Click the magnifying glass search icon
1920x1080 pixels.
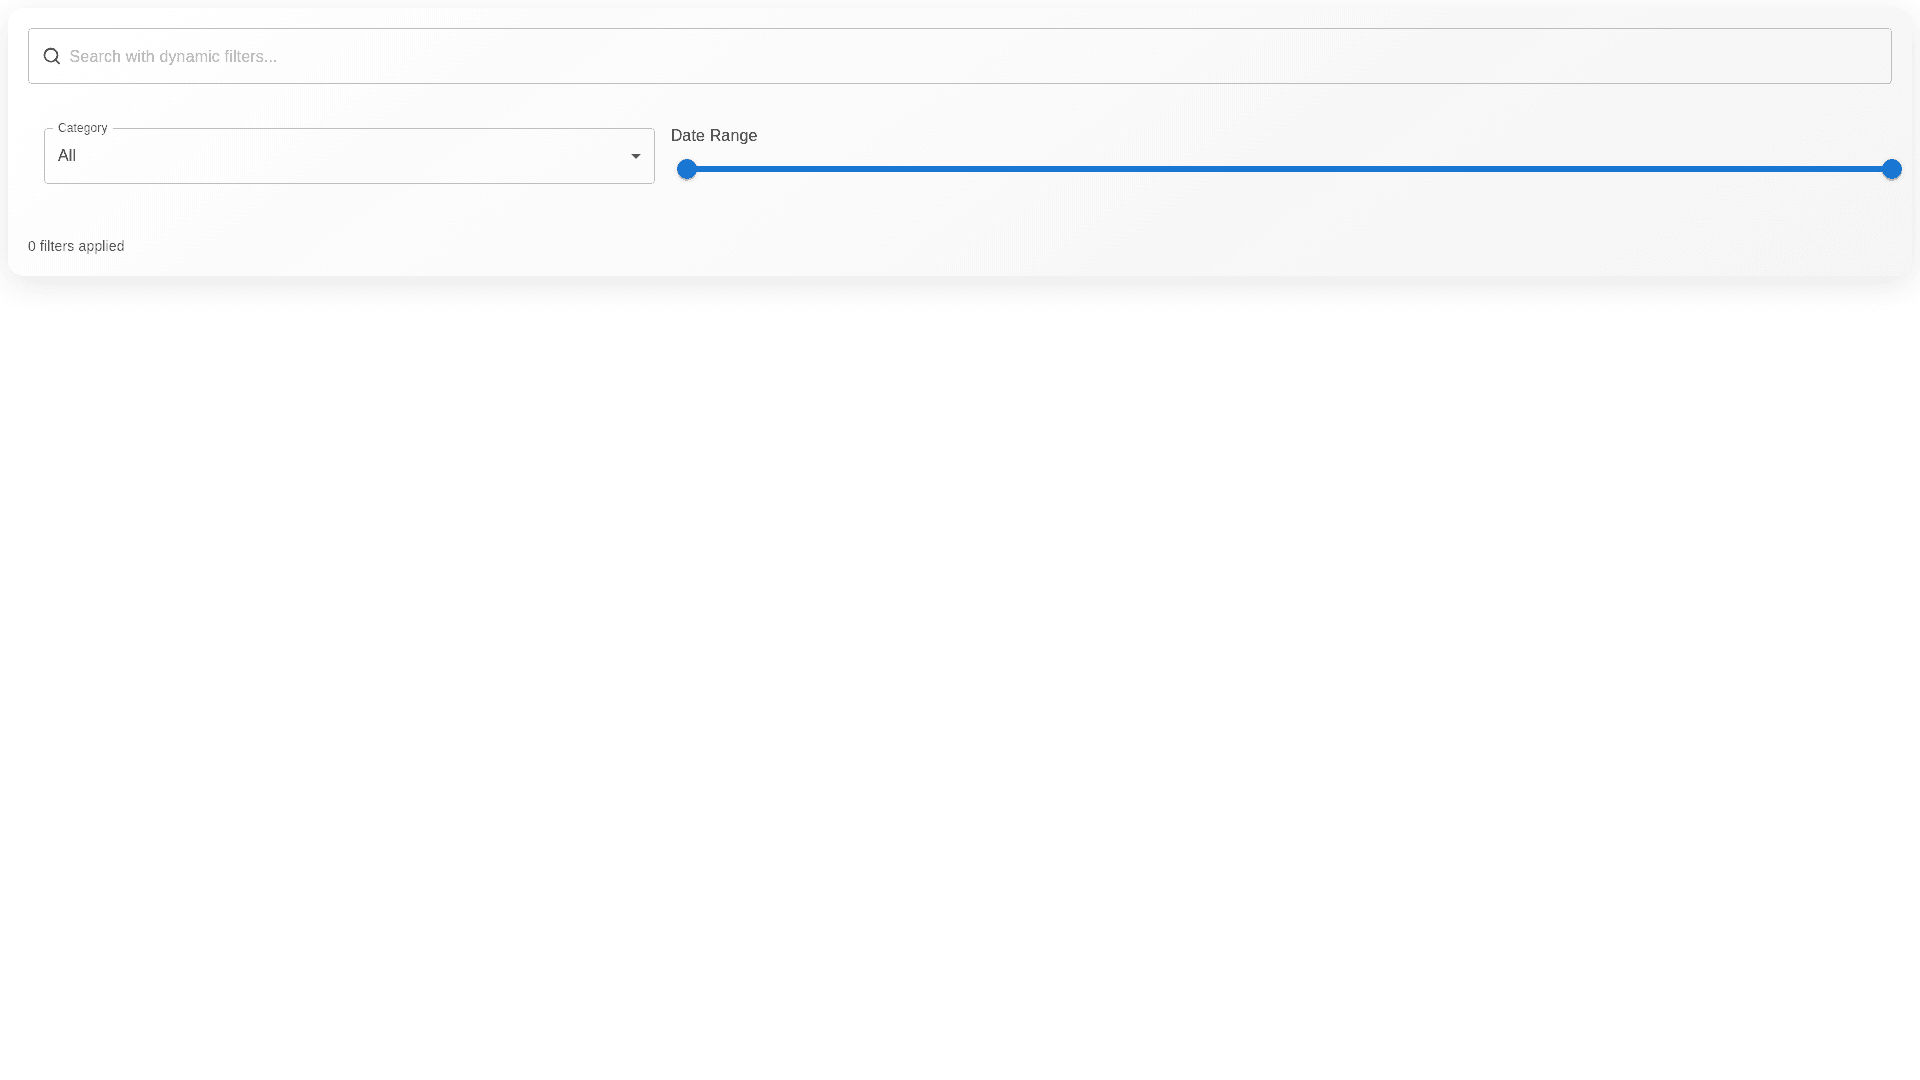pyautogui.click(x=52, y=56)
